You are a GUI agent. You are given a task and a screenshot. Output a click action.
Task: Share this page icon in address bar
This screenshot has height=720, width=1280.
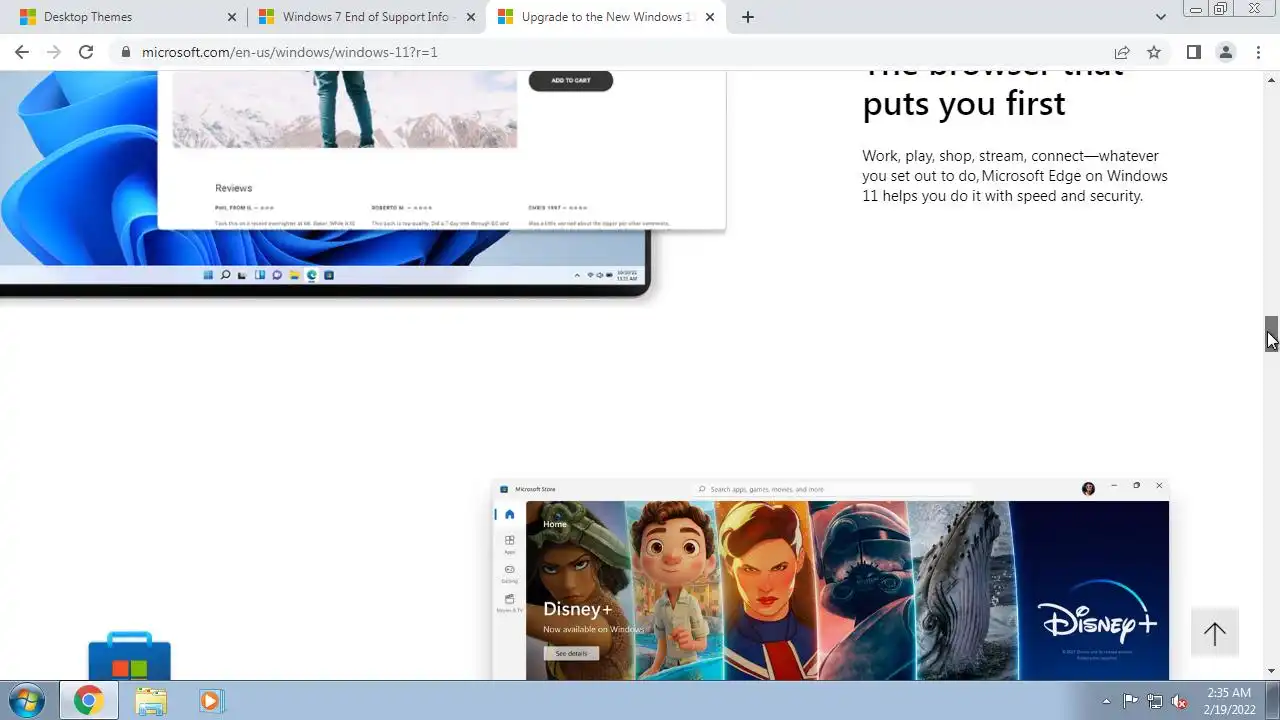[x=1122, y=52]
